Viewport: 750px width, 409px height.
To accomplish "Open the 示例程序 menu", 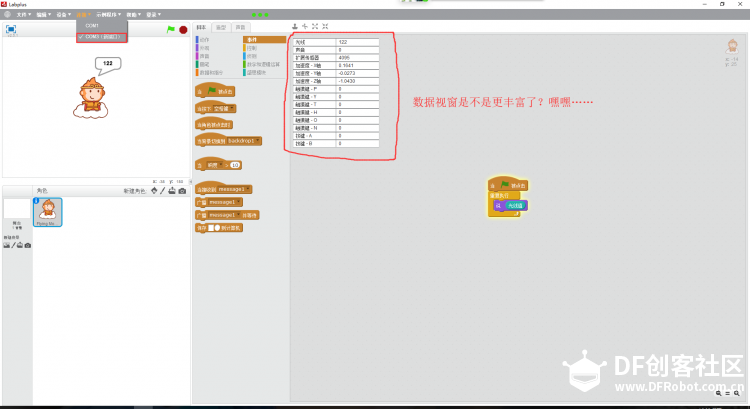I will (x=109, y=15).
